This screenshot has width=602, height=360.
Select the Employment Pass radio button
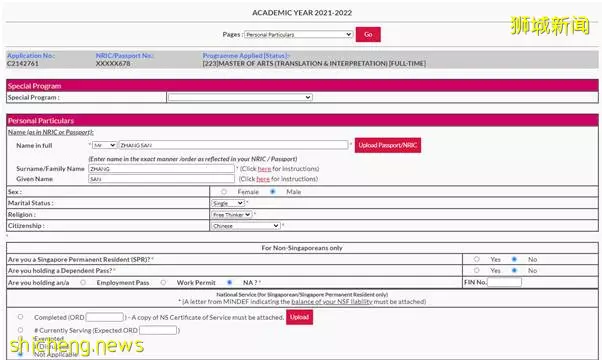point(83,282)
